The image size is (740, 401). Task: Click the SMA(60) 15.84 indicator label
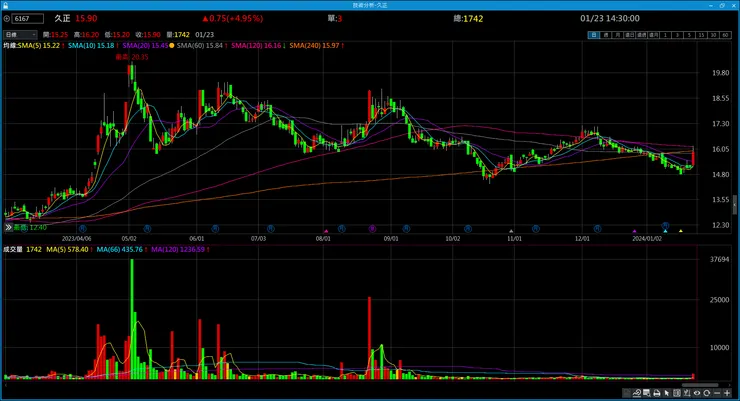click(x=200, y=46)
